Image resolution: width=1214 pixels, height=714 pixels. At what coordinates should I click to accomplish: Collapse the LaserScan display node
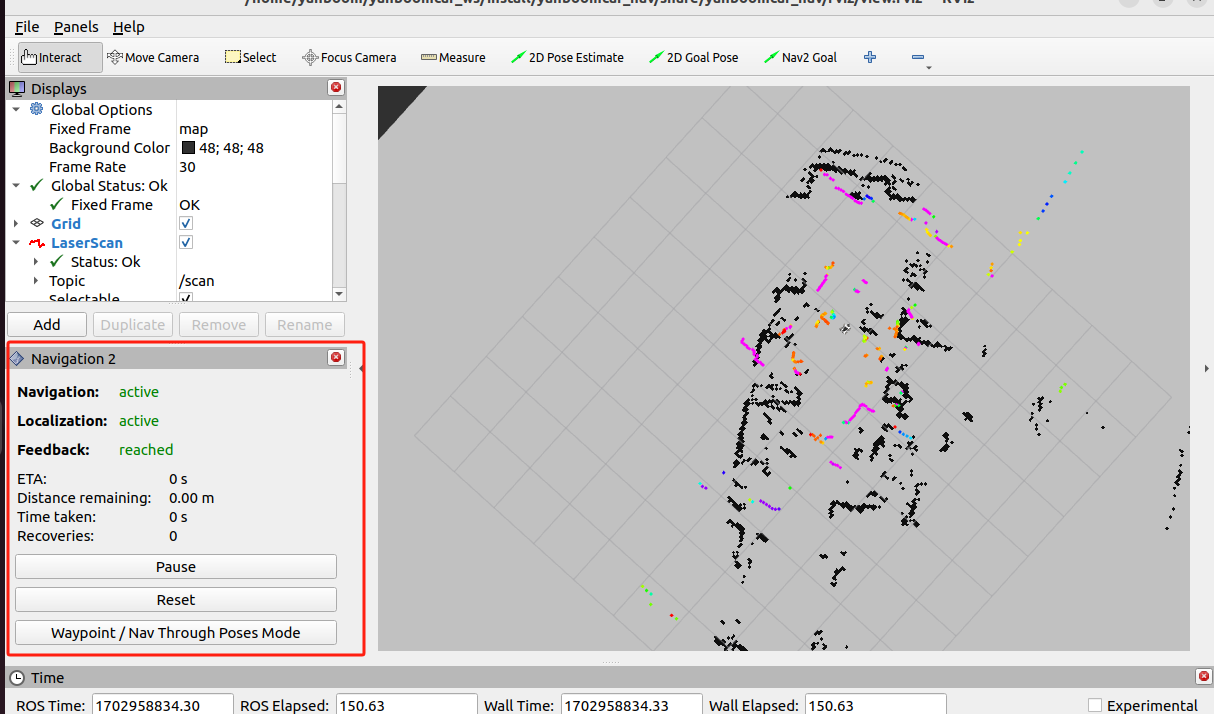point(16,242)
